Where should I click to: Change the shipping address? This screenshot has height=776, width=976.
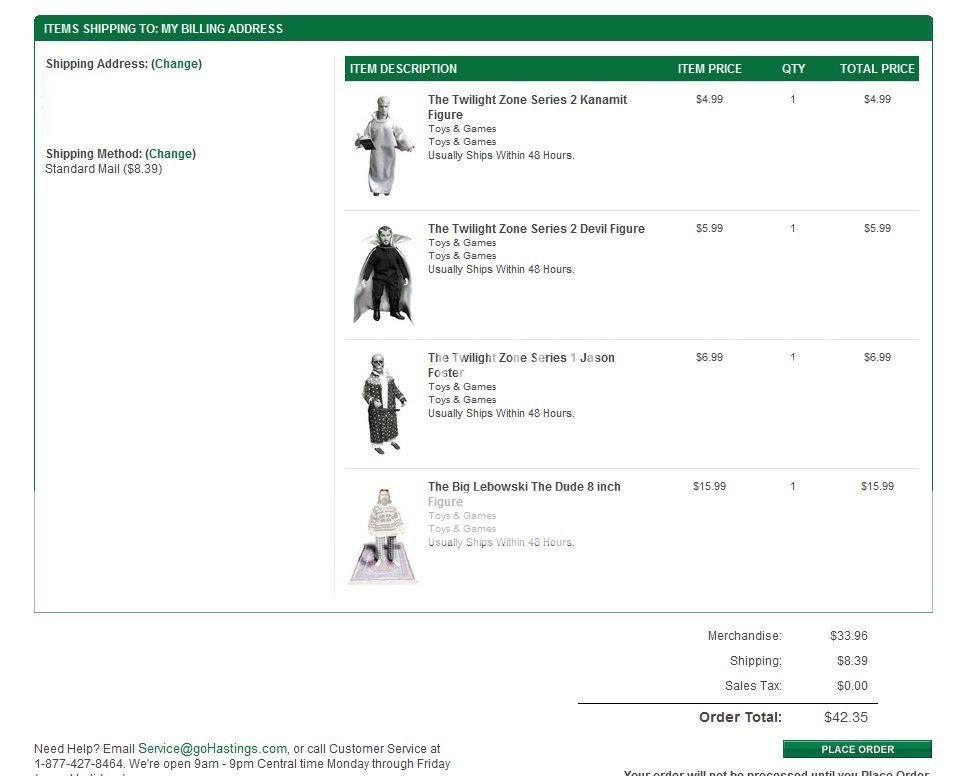click(x=177, y=64)
